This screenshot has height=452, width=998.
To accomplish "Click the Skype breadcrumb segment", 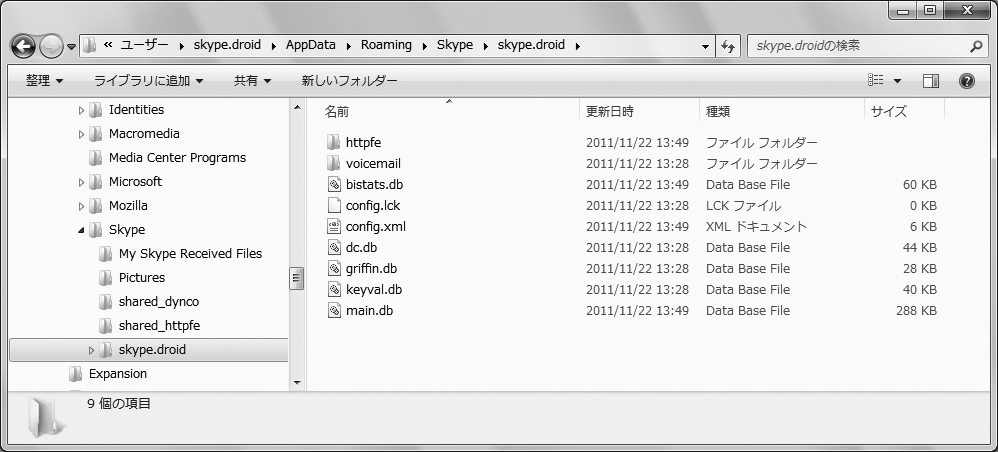I will pos(454,45).
